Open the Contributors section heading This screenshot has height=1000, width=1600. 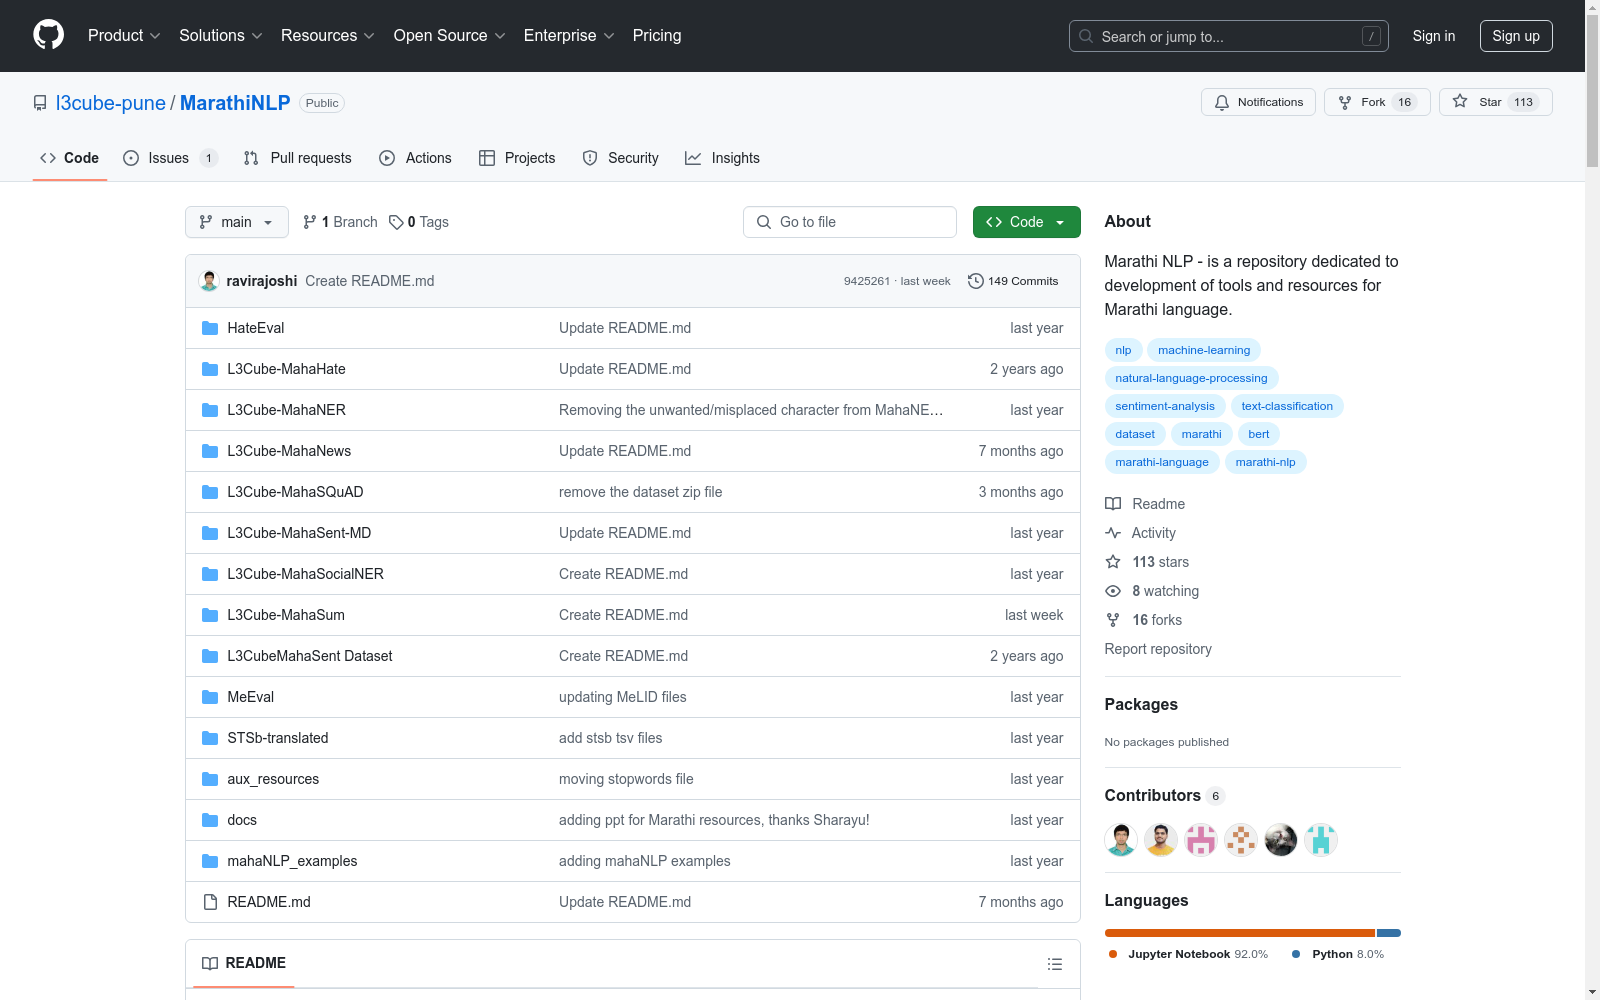1164,795
